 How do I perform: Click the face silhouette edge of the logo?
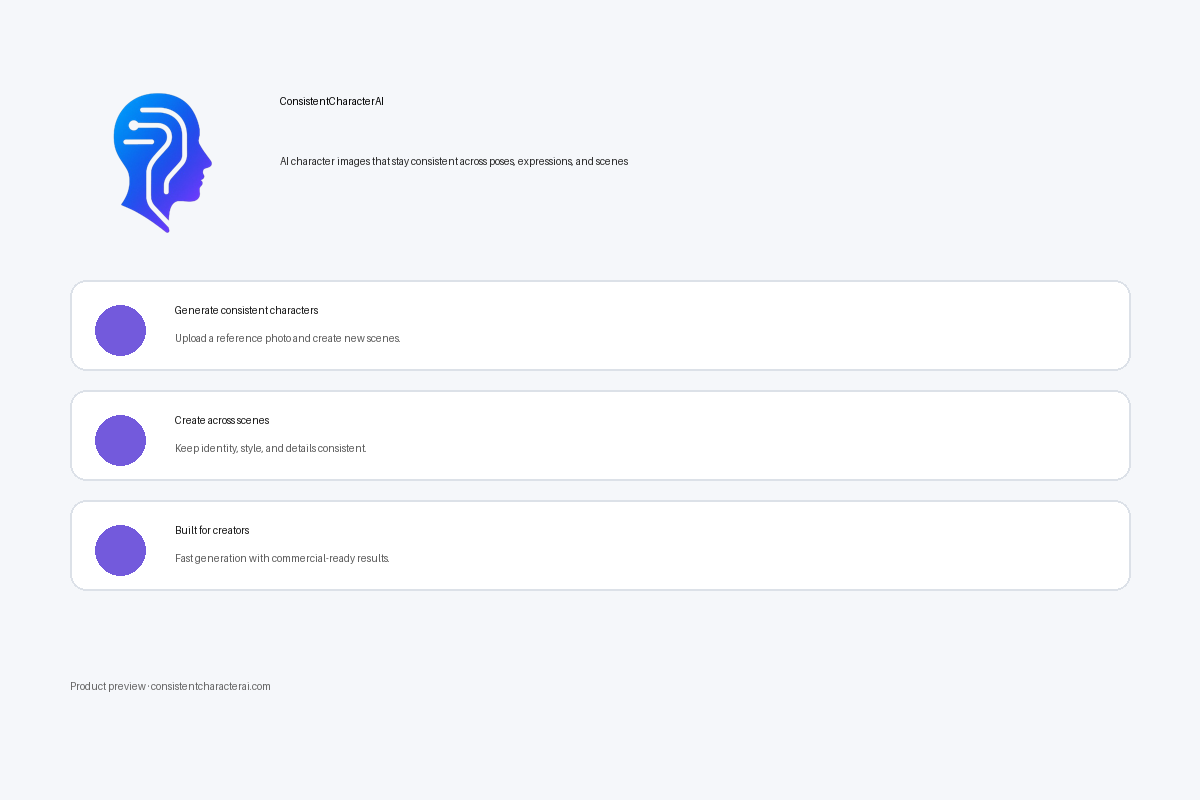click(x=203, y=165)
